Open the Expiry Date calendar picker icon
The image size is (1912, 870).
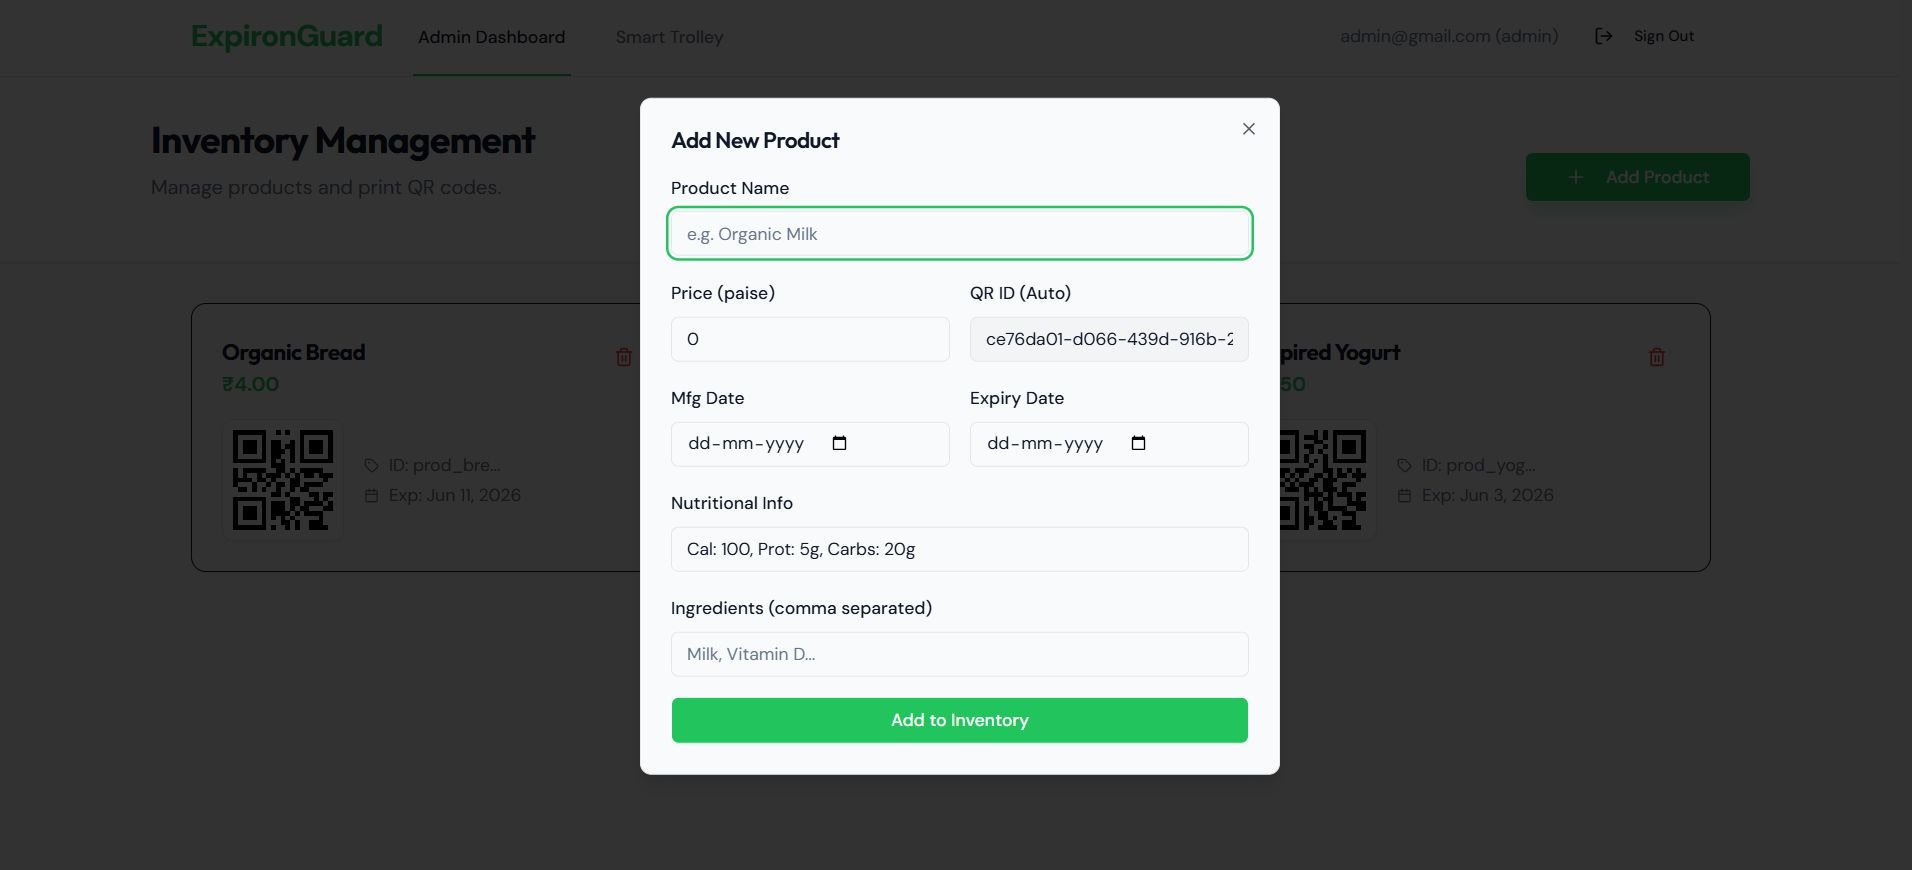click(x=1138, y=443)
